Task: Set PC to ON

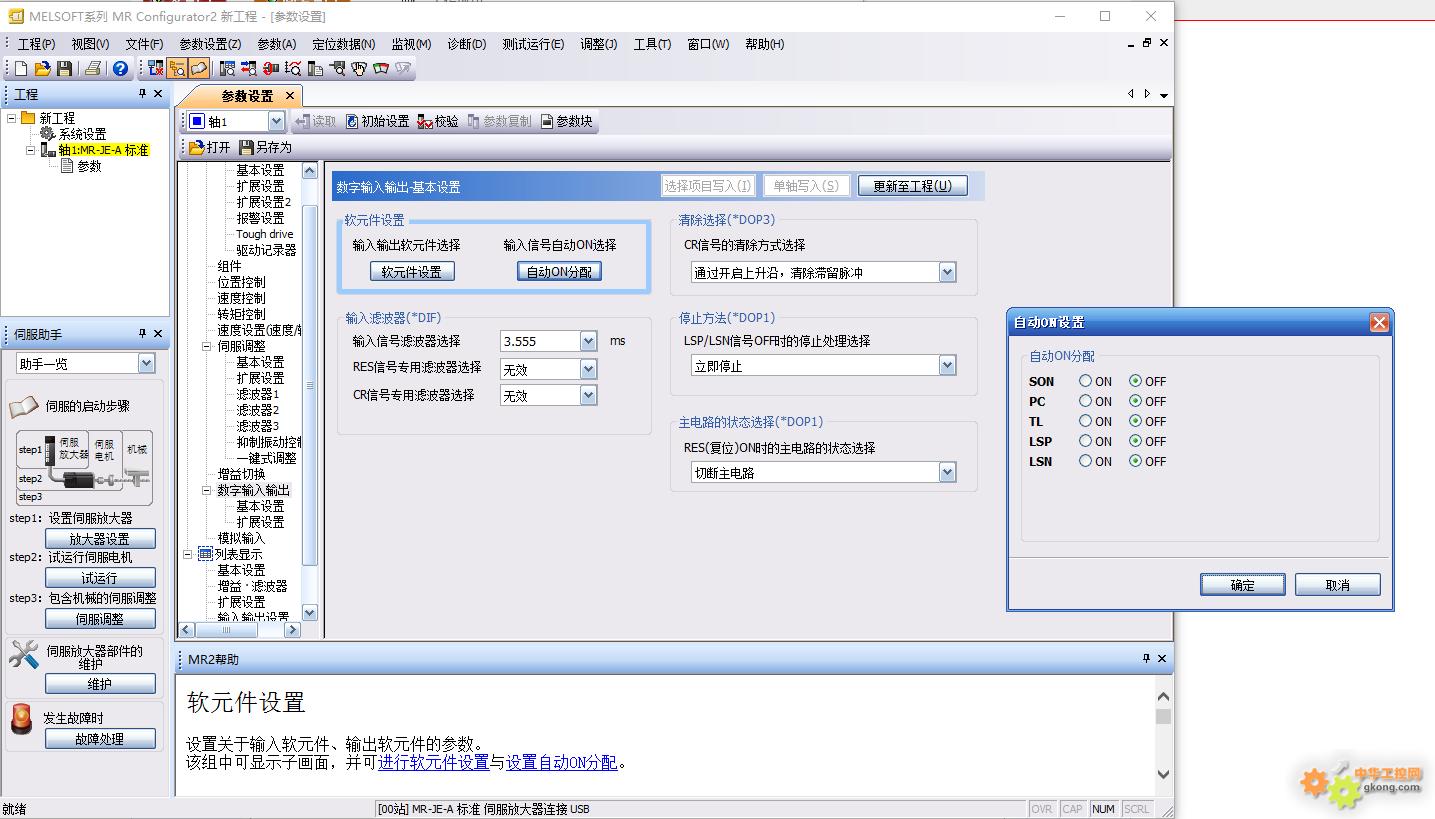Action: tap(1086, 401)
